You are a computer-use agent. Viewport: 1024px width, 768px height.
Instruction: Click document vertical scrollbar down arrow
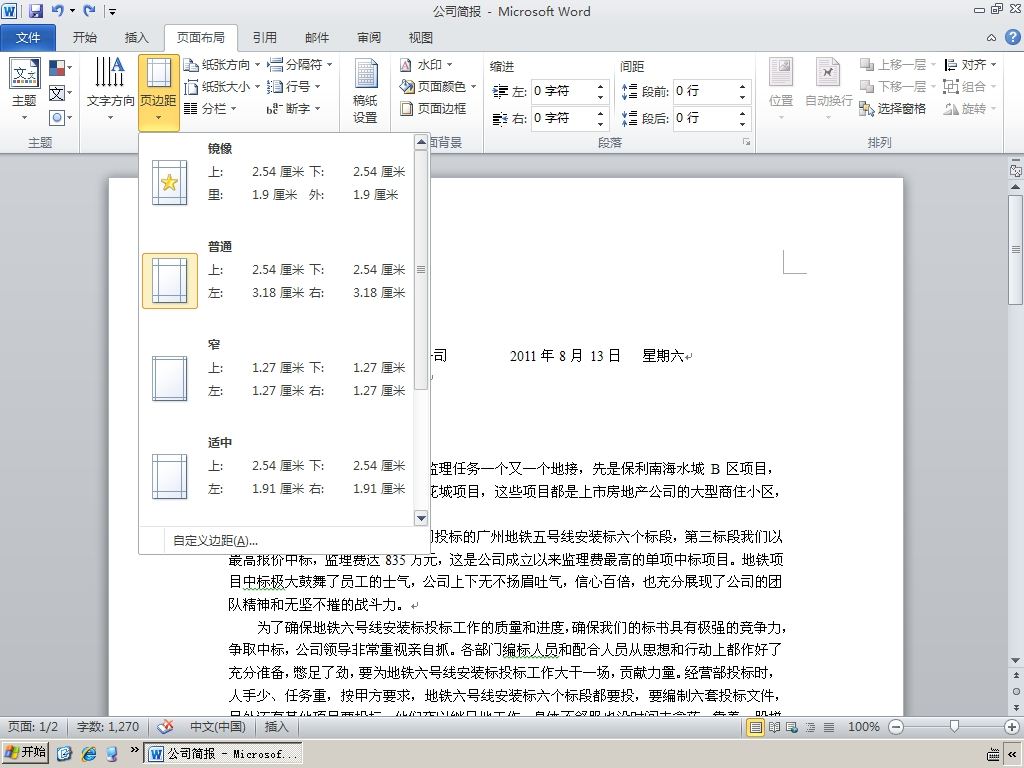(1016, 661)
